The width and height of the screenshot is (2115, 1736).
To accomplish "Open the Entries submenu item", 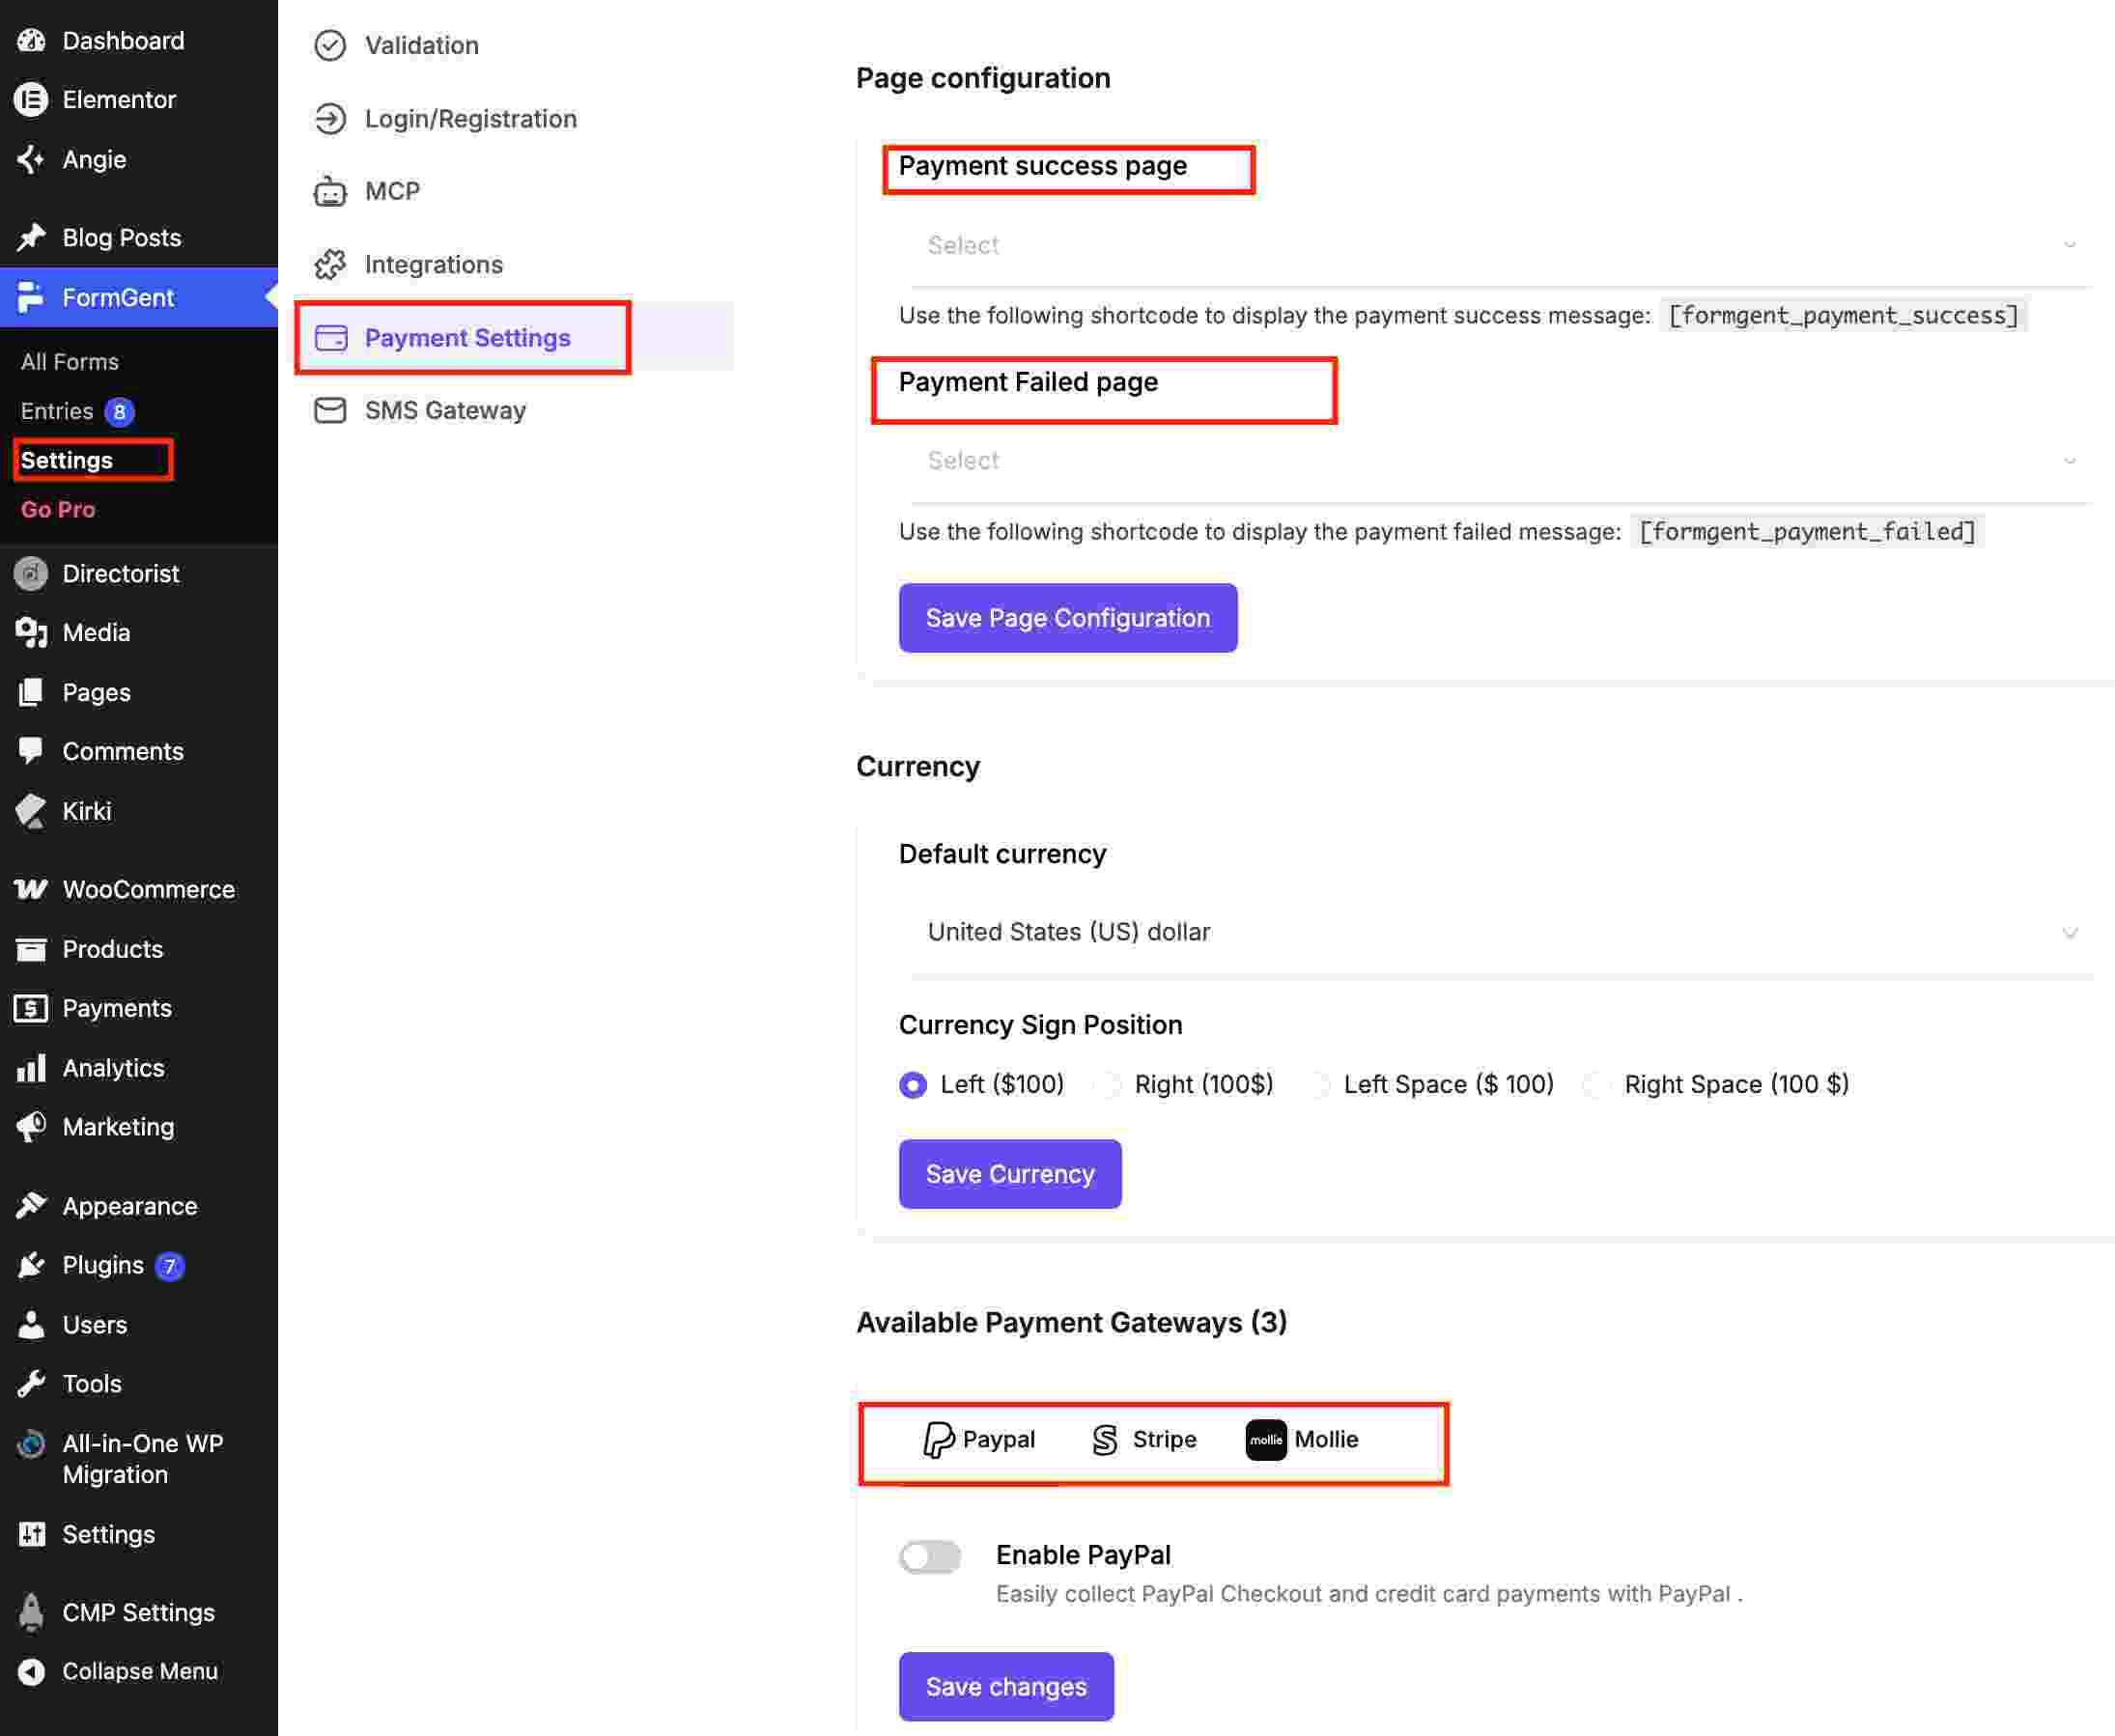I will (x=57, y=411).
